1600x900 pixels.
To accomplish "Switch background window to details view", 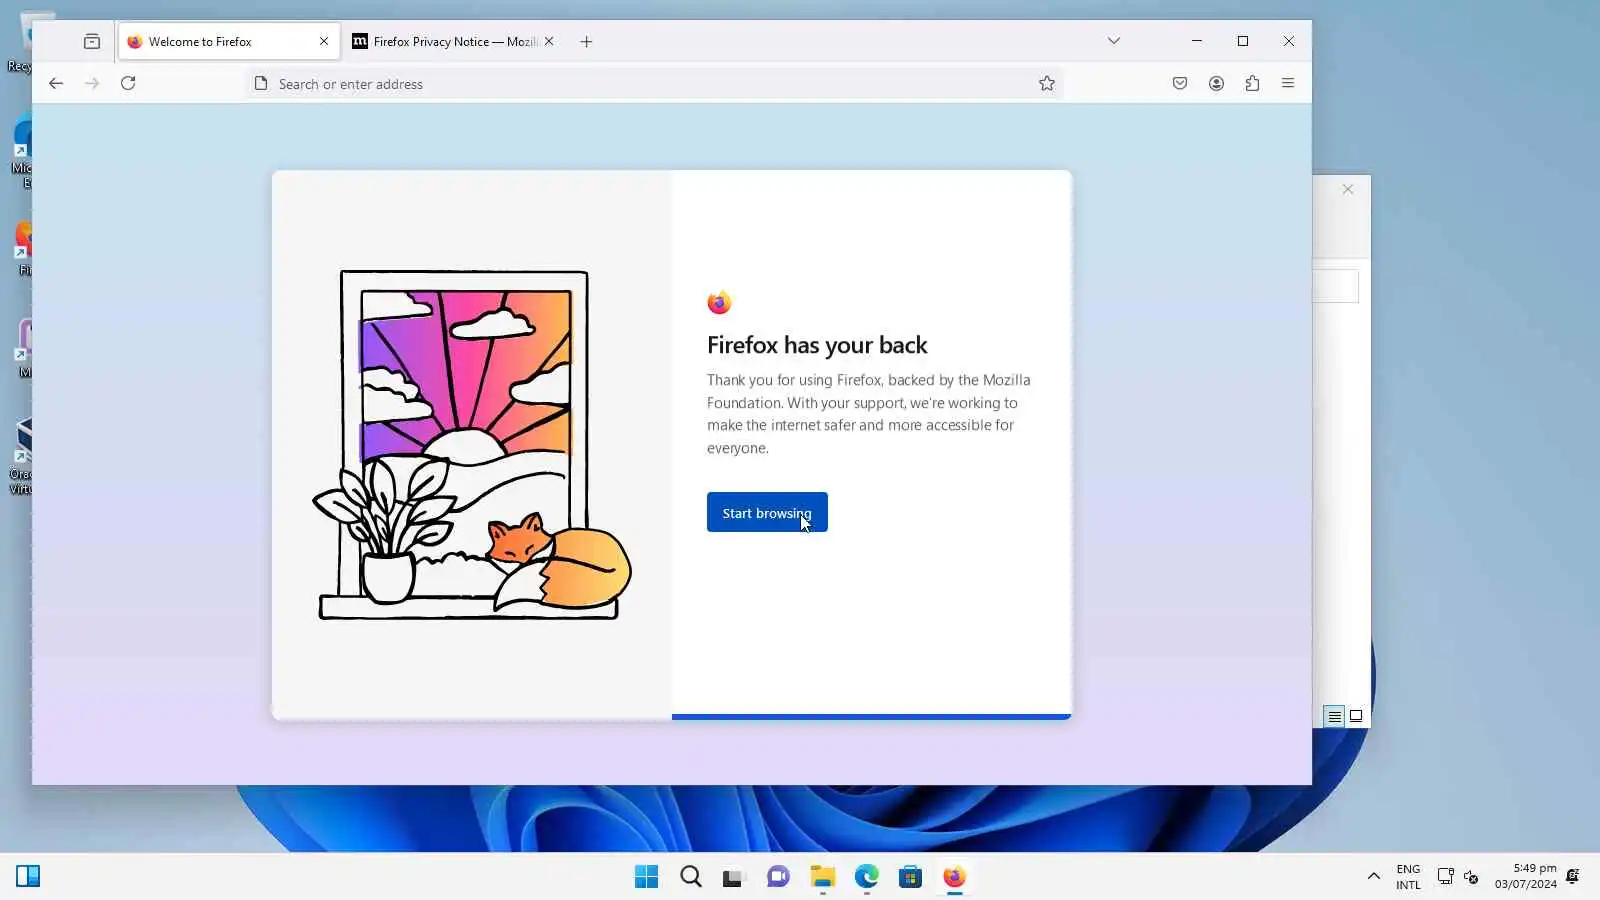I will pyautogui.click(x=1334, y=716).
